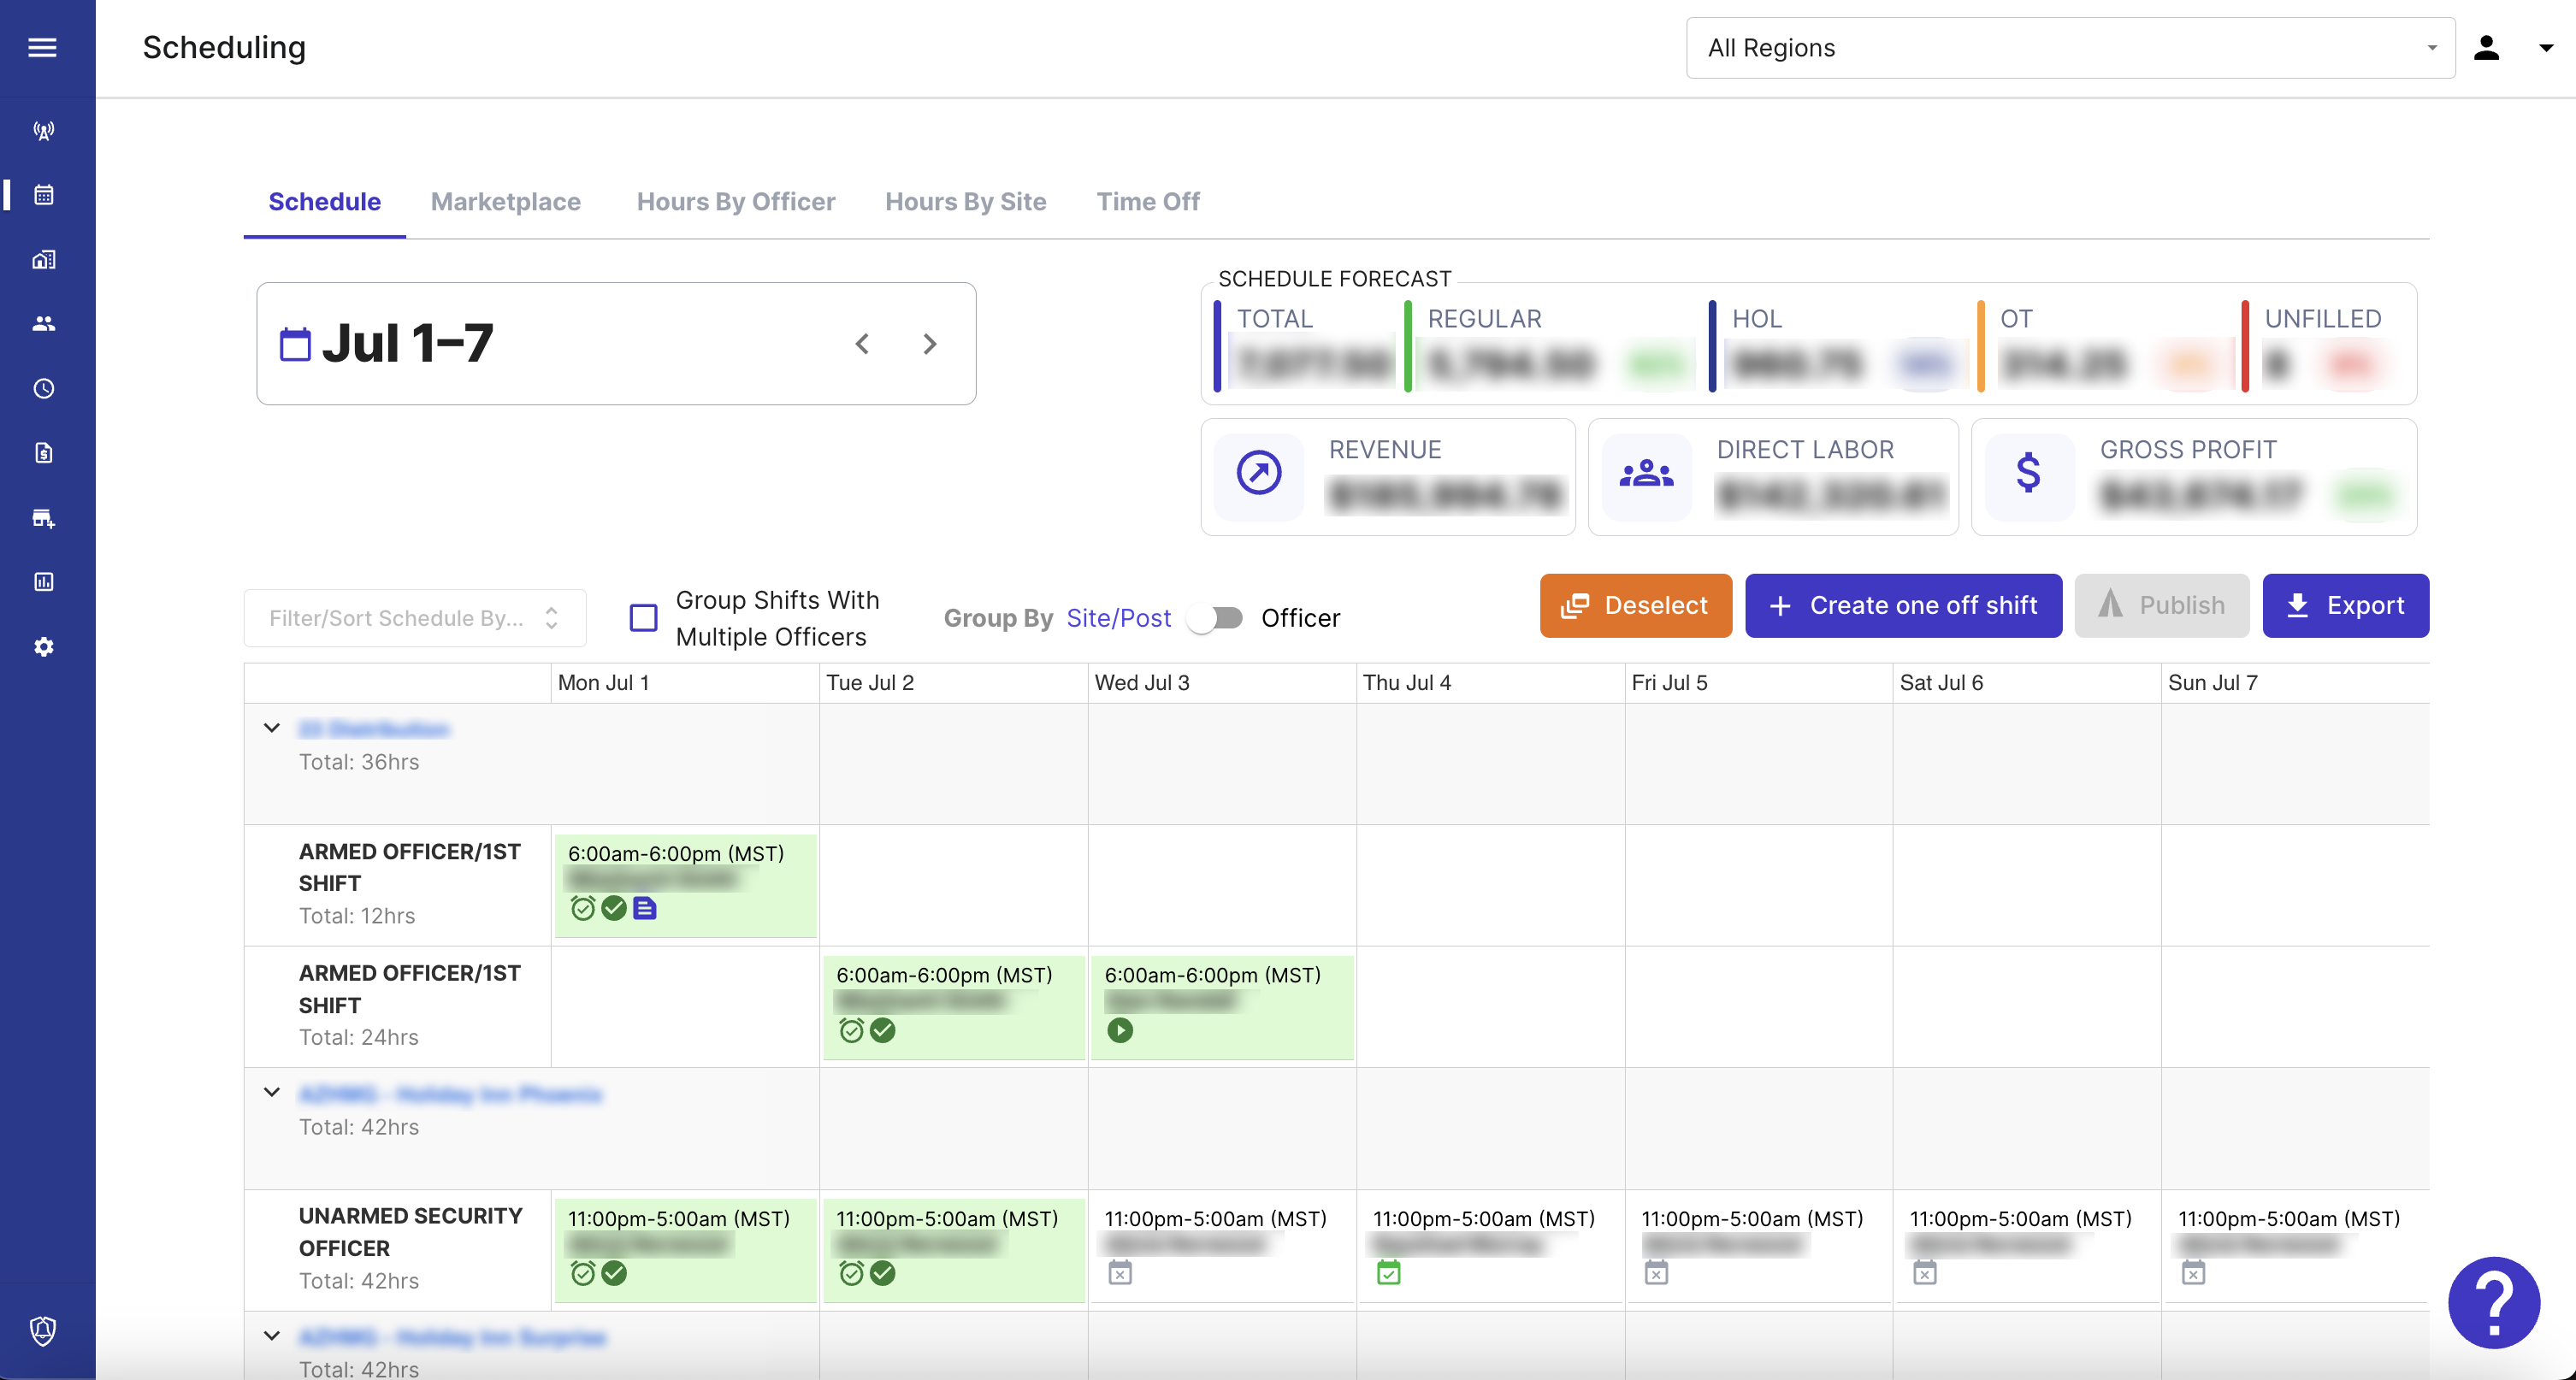Toggle Group By switch to Officer

click(1215, 618)
